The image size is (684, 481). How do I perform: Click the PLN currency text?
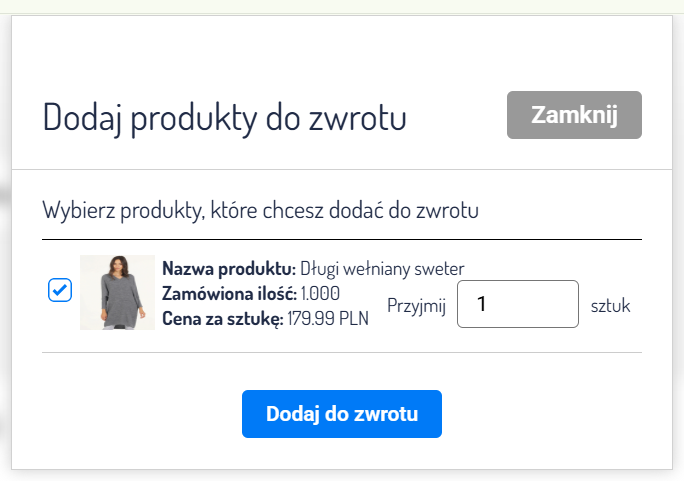[354, 320]
